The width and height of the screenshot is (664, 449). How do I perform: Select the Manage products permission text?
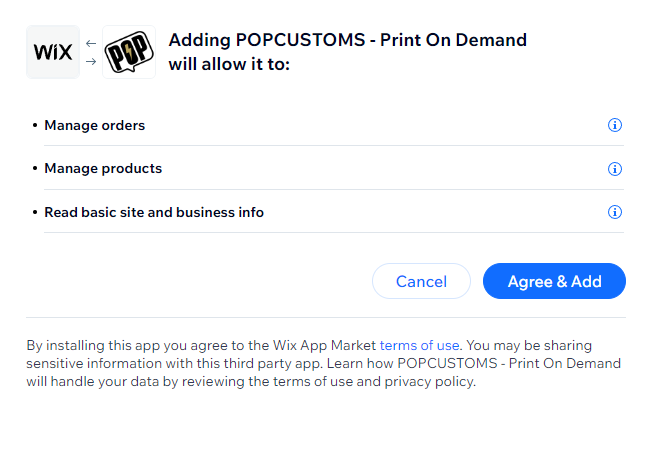[x=103, y=169]
